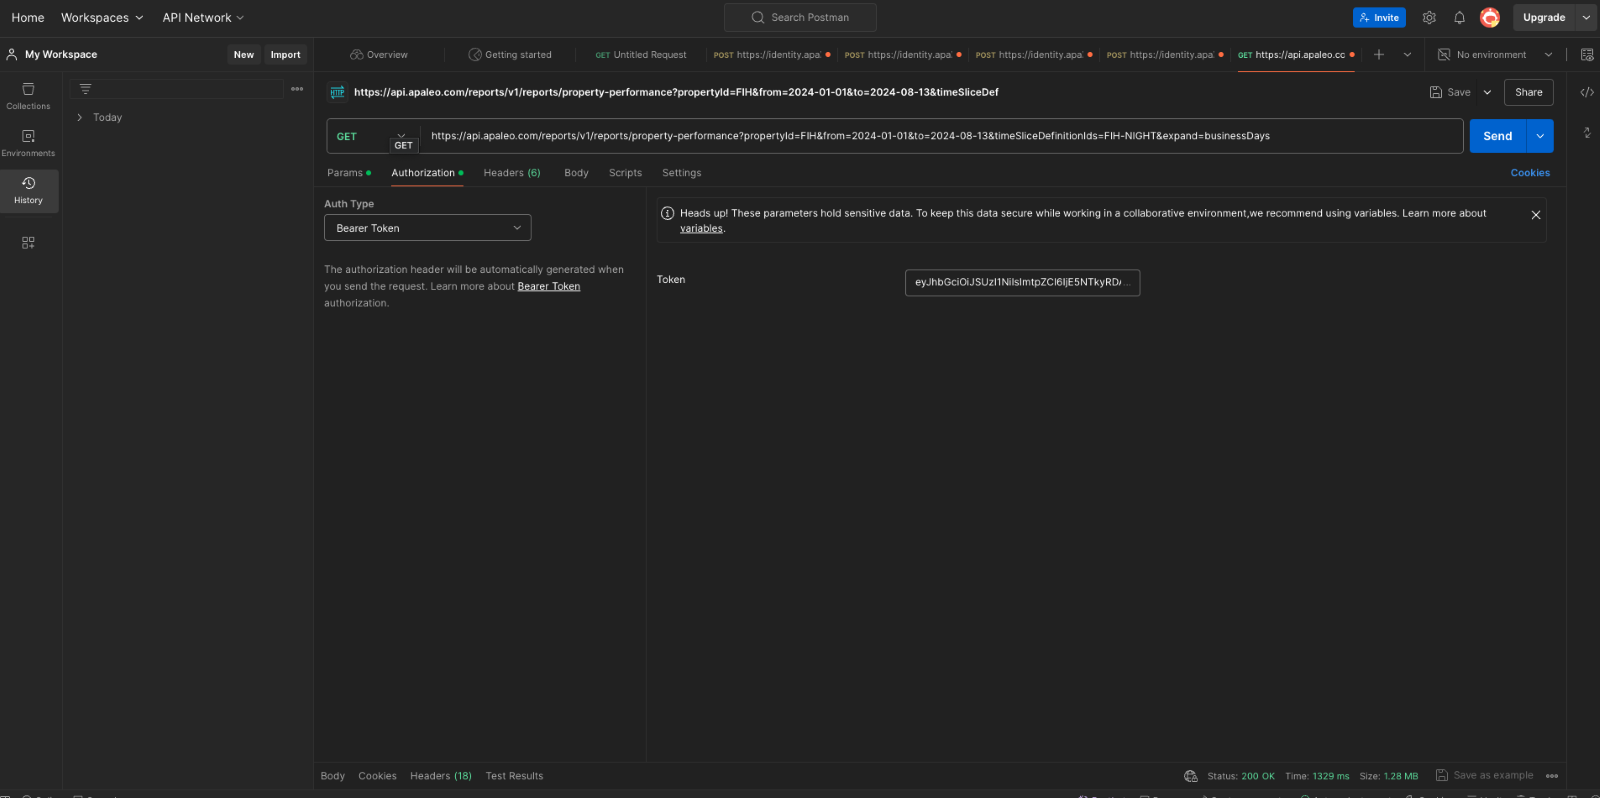Image resolution: width=1600 pixels, height=798 pixels.
Task: Follow the variables link in the banner
Action: [x=701, y=229]
